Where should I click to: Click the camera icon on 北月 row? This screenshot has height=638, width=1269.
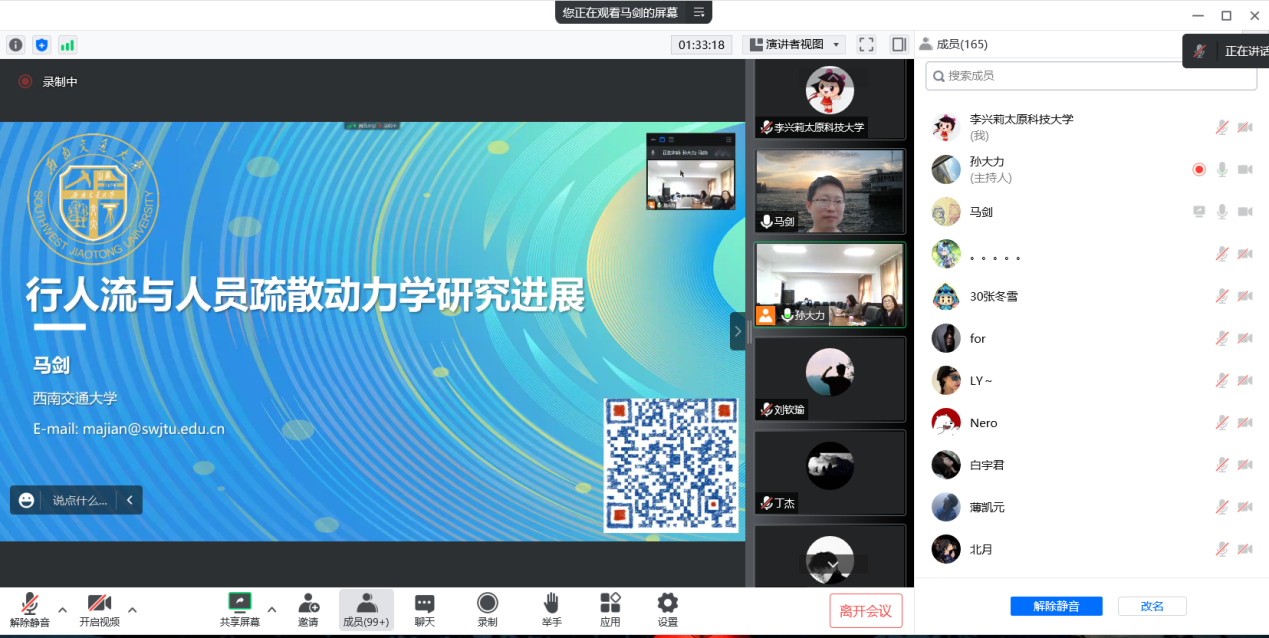(1245, 549)
